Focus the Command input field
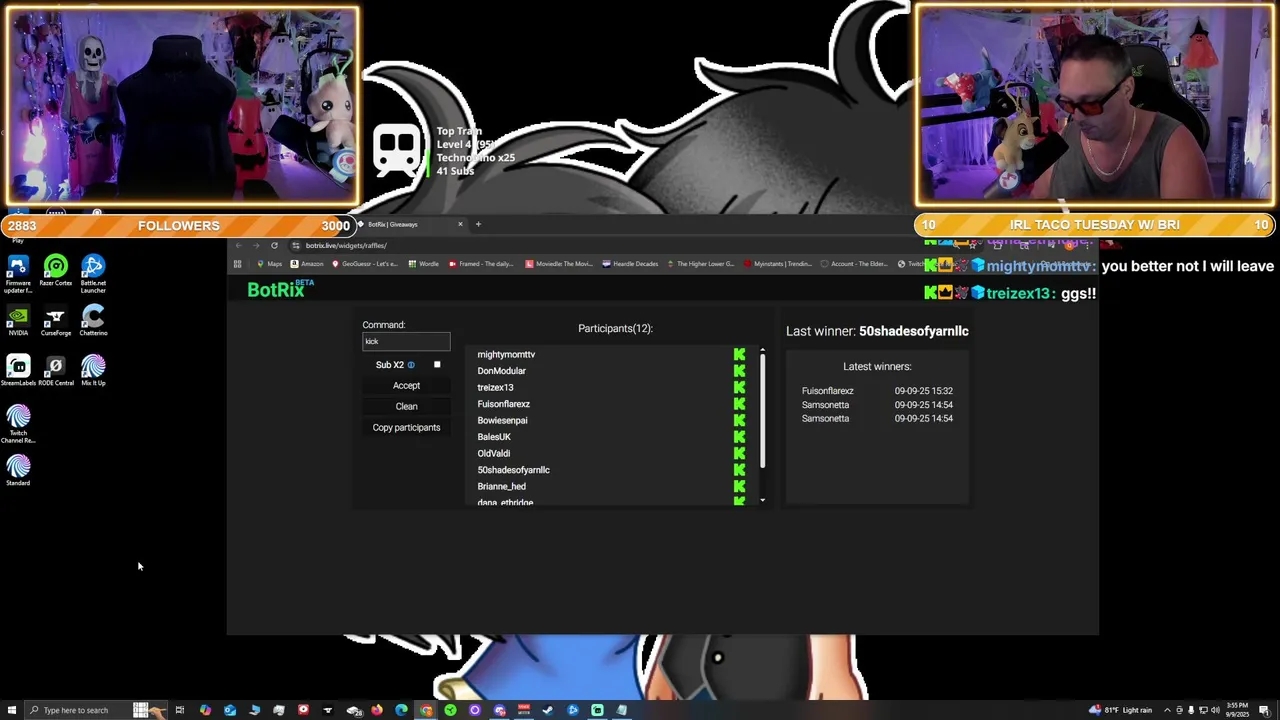1280x720 pixels. tap(406, 342)
